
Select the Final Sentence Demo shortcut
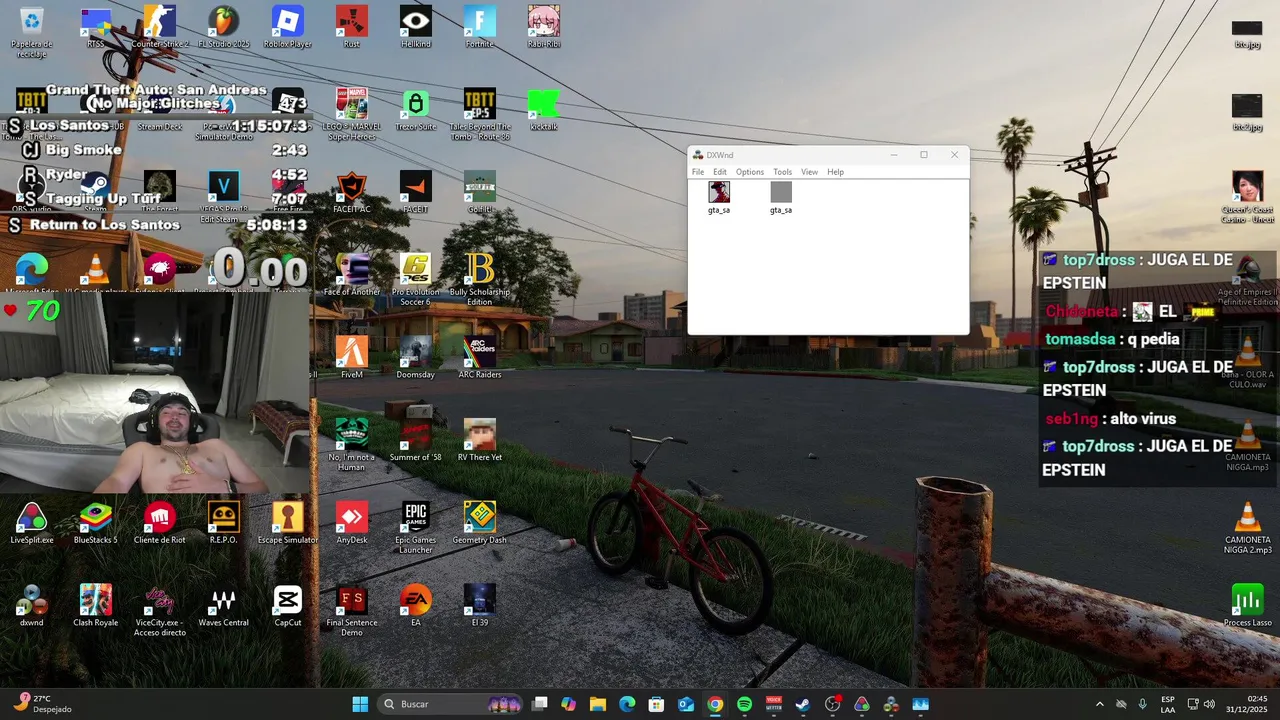(352, 612)
